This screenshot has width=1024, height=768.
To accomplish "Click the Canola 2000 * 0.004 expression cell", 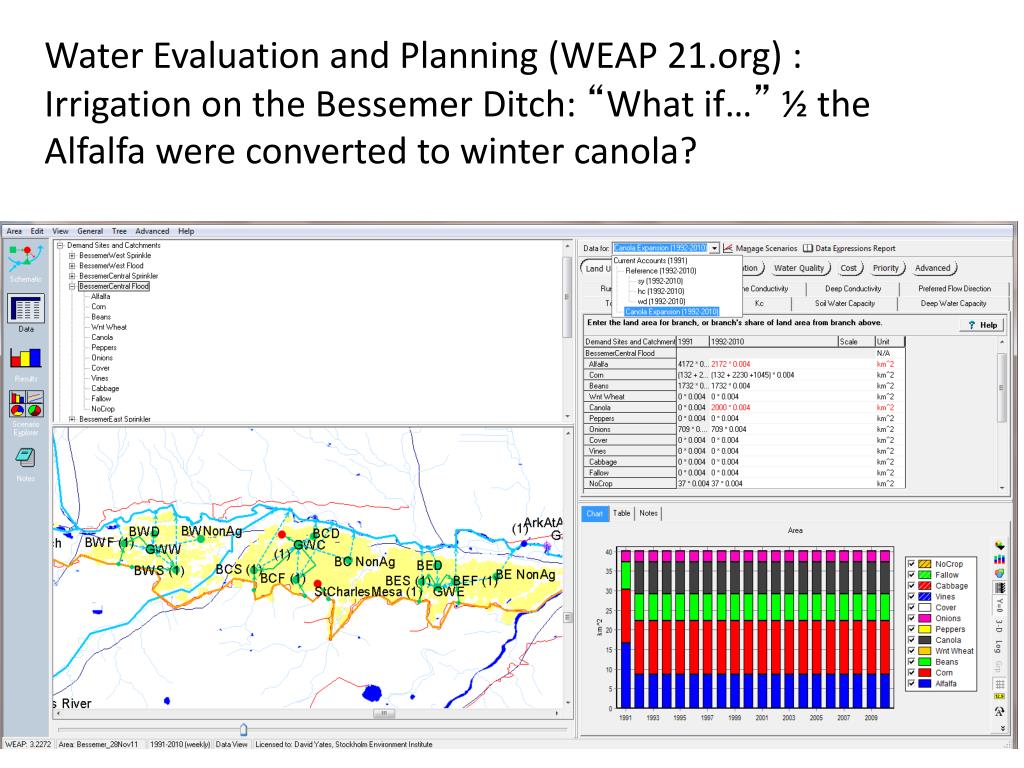I will 773,408.
